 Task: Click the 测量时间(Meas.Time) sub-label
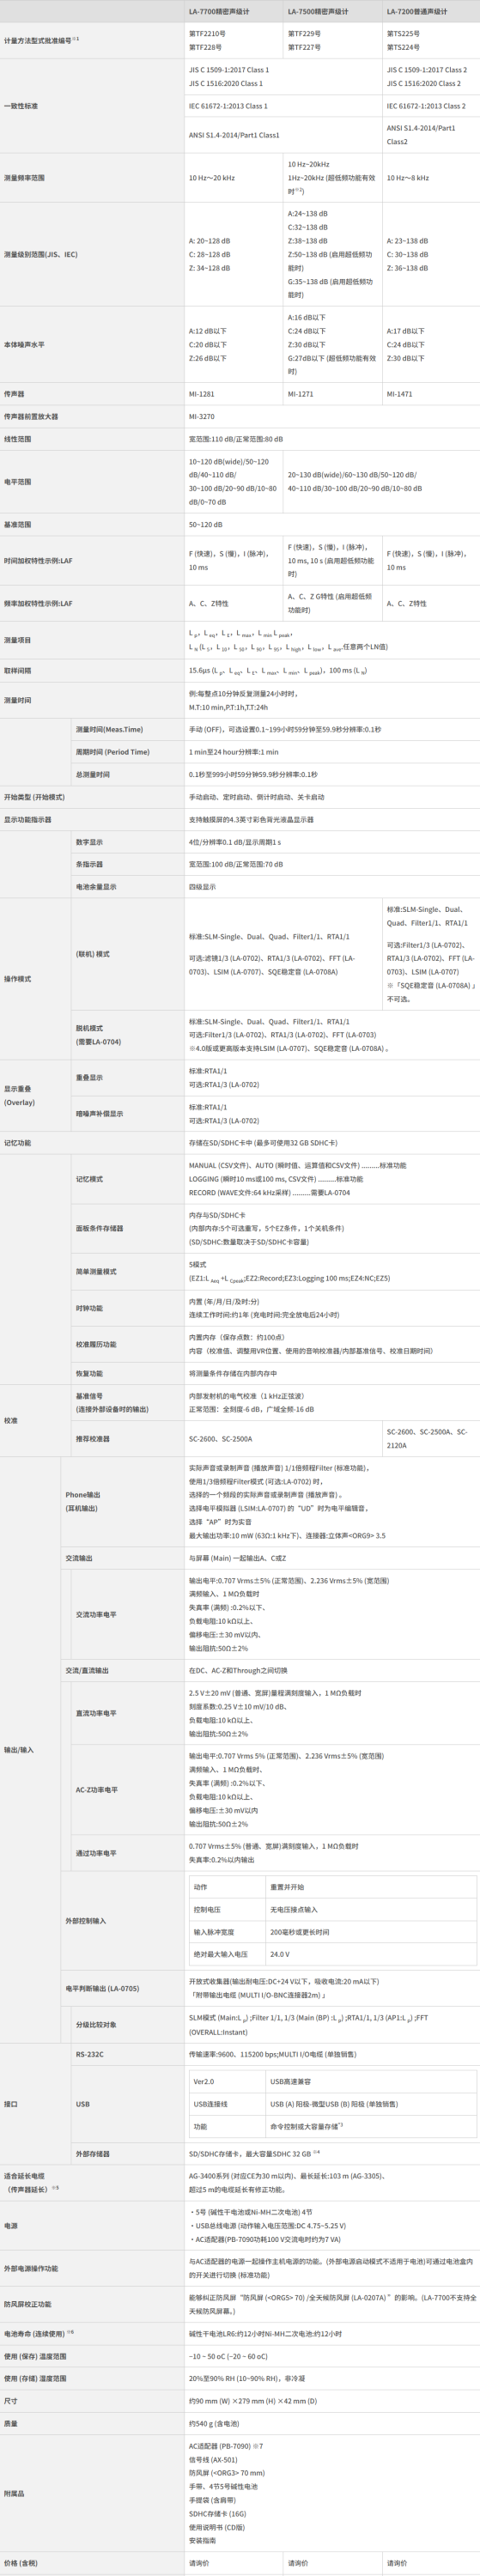pyautogui.click(x=110, y=730)
